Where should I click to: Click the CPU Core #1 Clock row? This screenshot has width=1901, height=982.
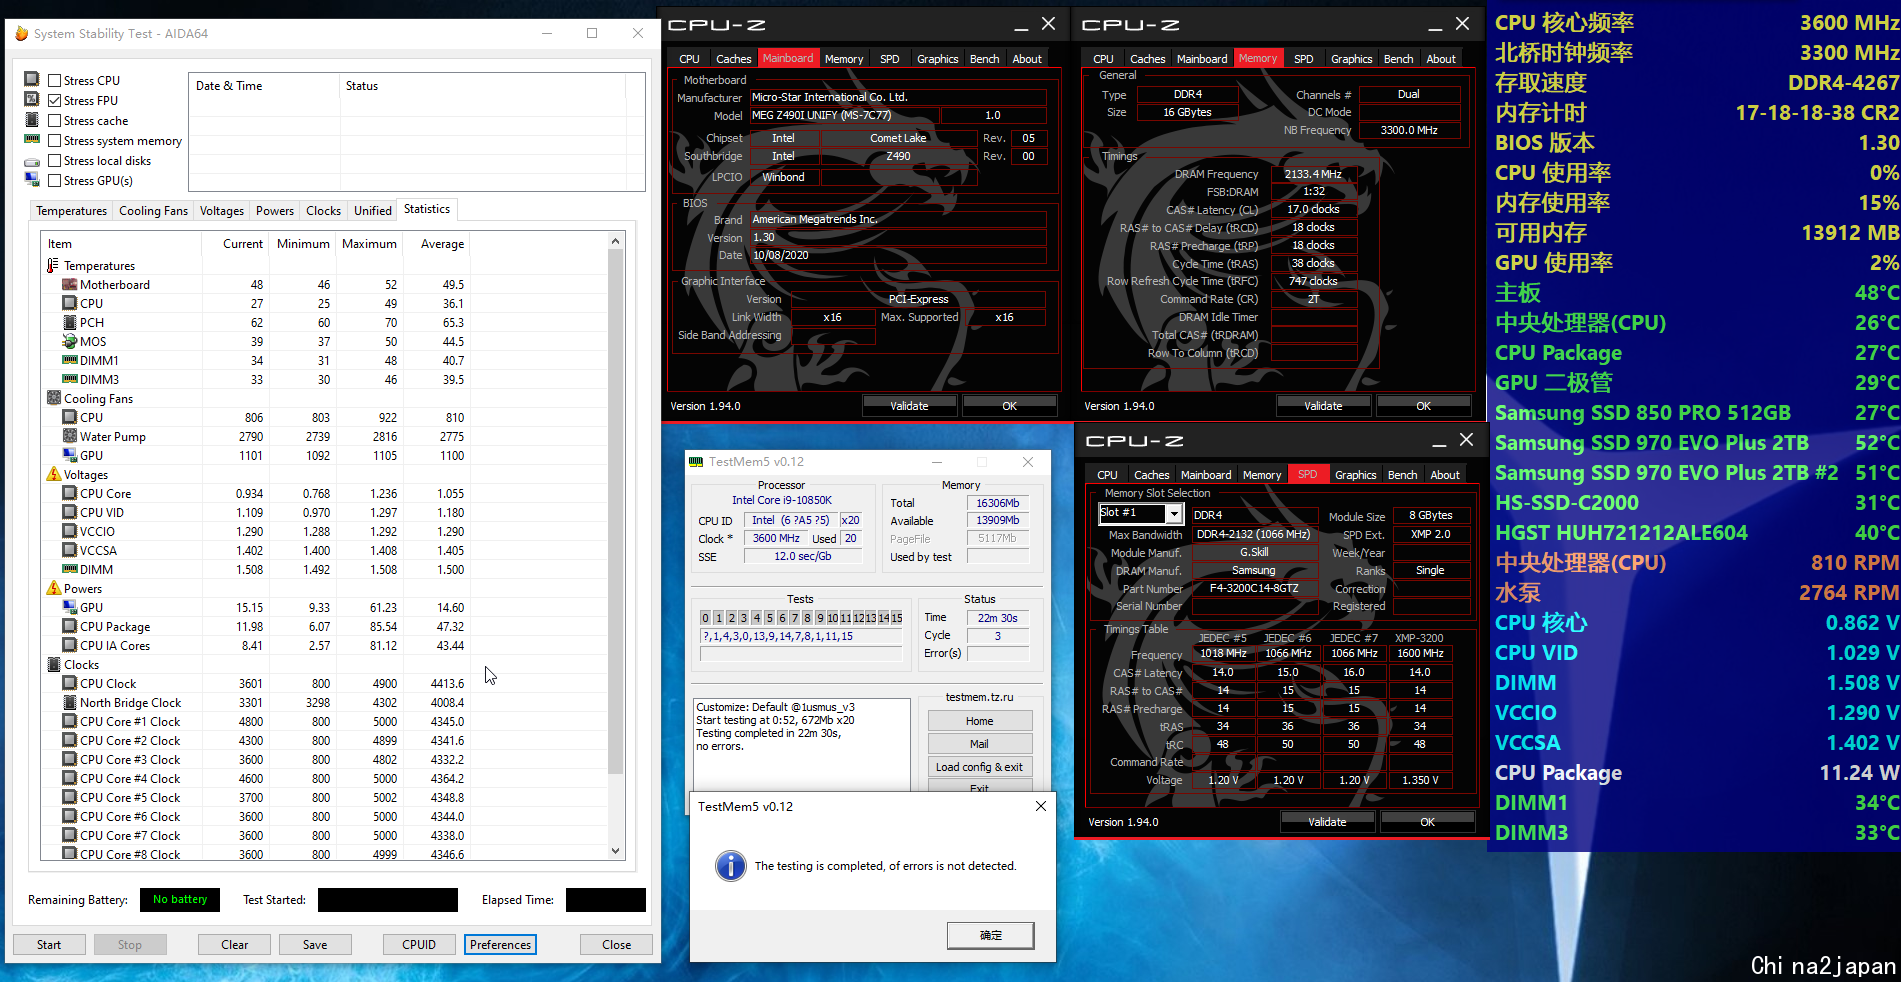[x=324, y=721]
